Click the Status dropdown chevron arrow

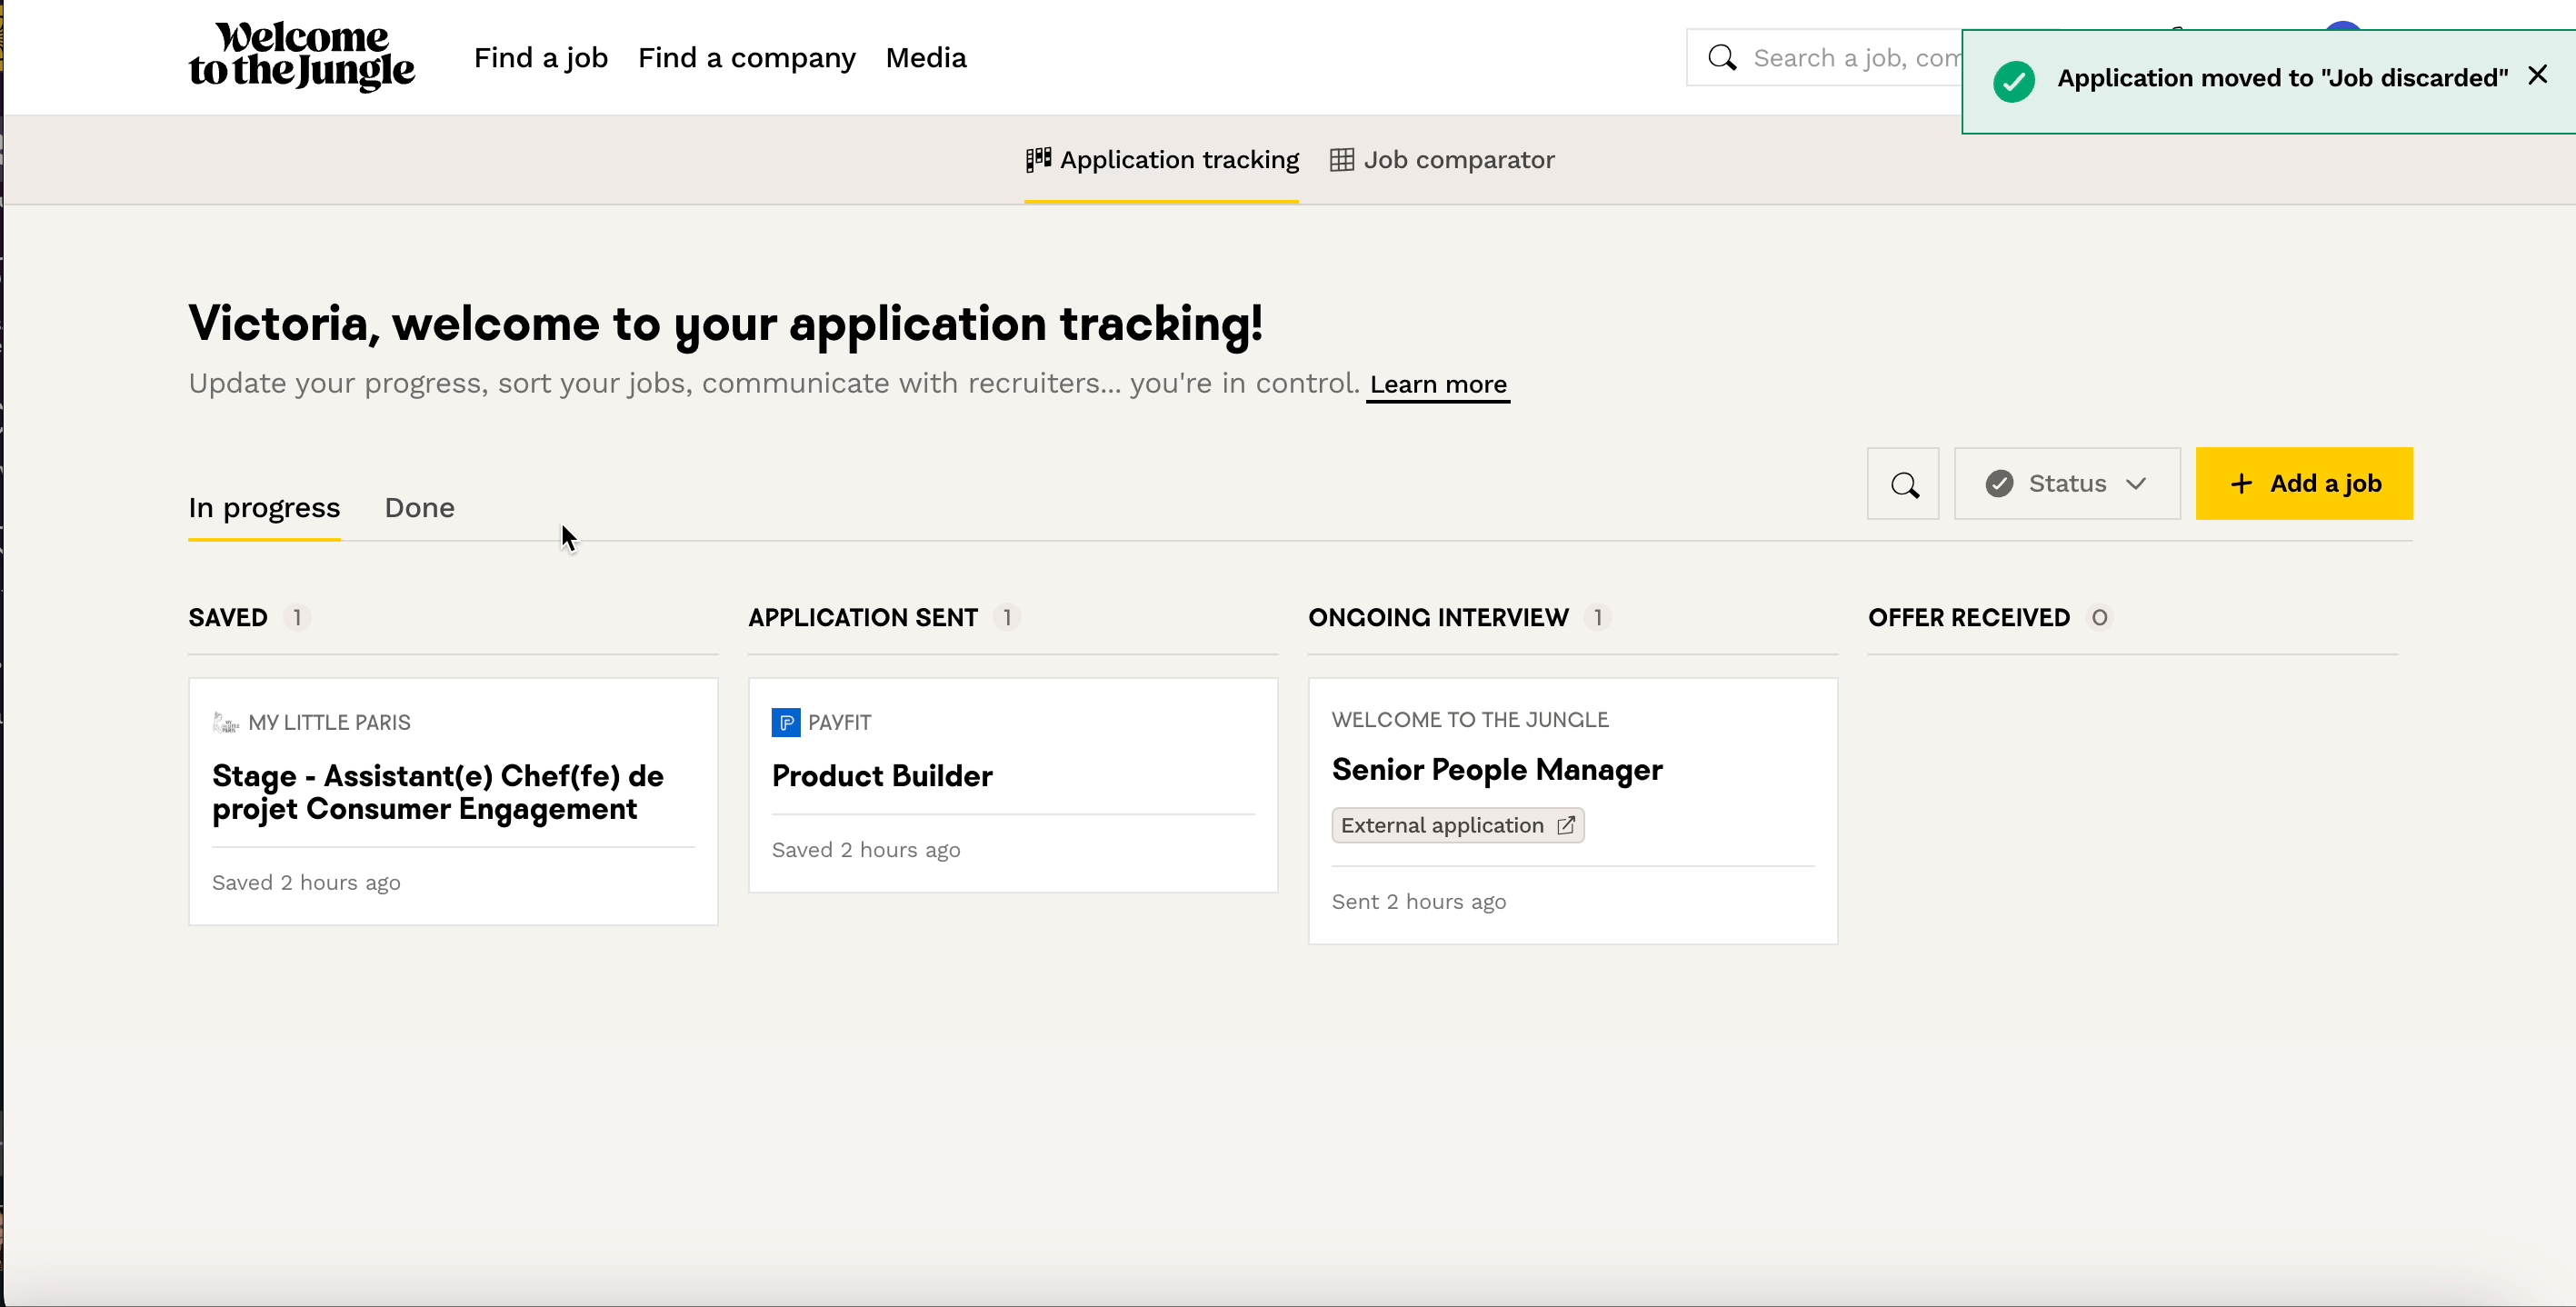pyautogui.click(x=2136, y=484)
